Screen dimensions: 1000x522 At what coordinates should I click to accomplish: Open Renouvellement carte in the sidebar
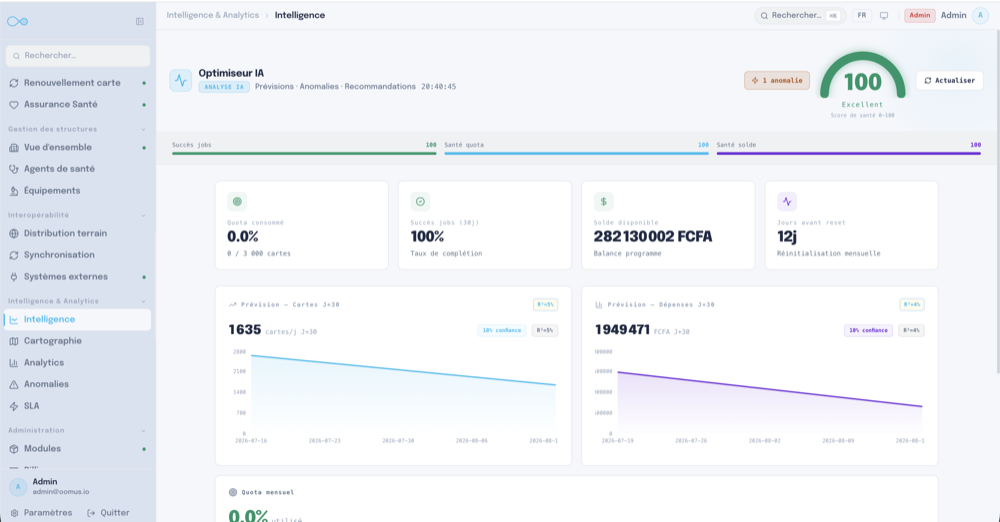[77, 83]
